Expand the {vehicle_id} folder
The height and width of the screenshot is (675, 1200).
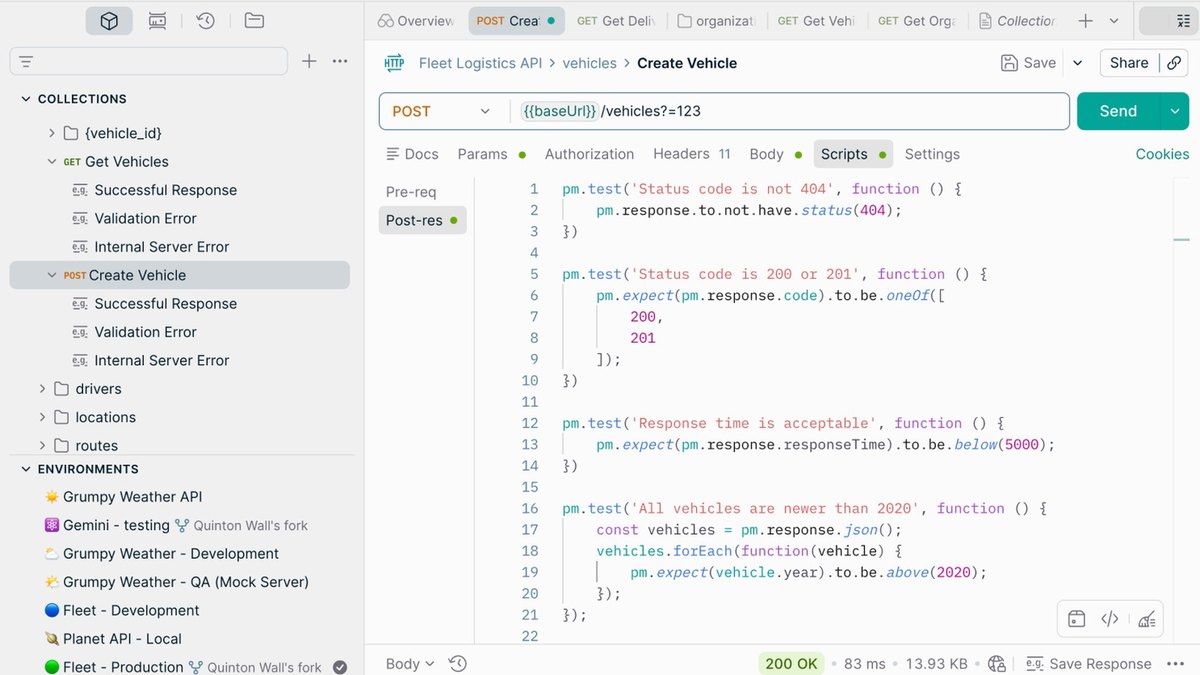coord(52,133)
